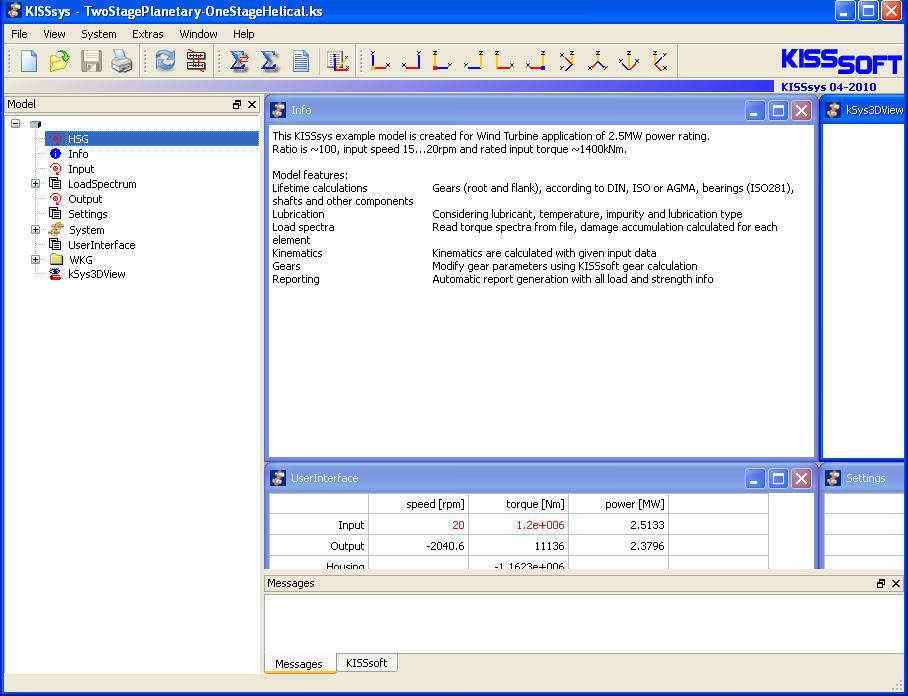Select the first view icon, y-up x-right
This screenshot has height=696, width=908.
coord(380,61)
